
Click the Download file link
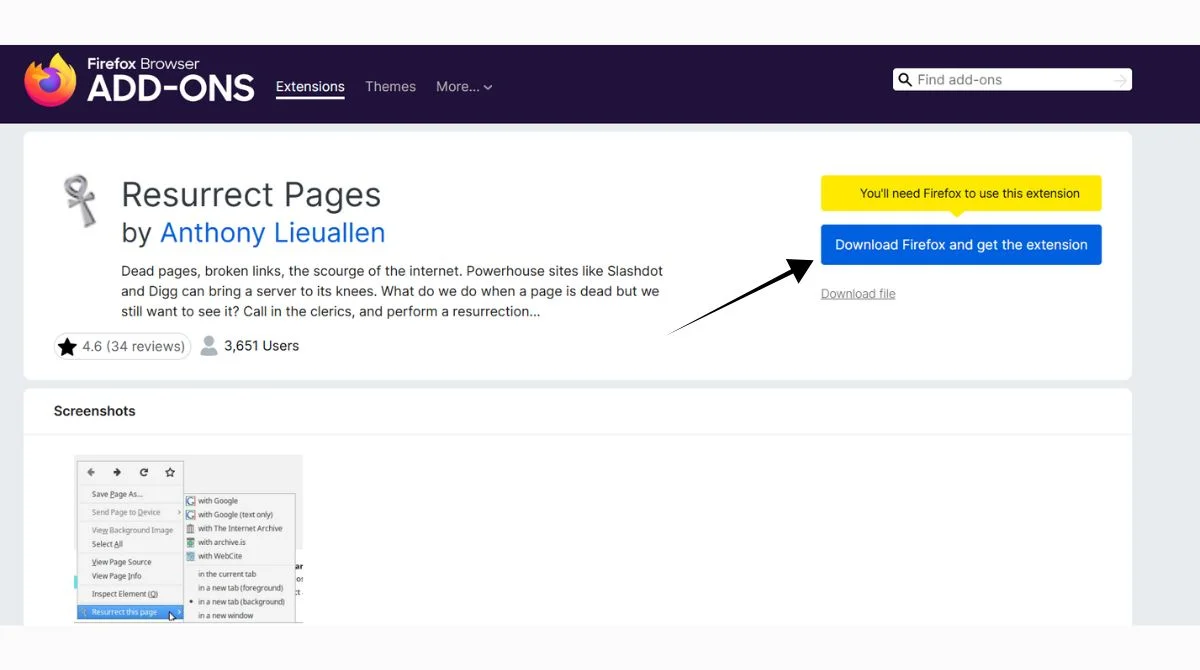(858, 294)
